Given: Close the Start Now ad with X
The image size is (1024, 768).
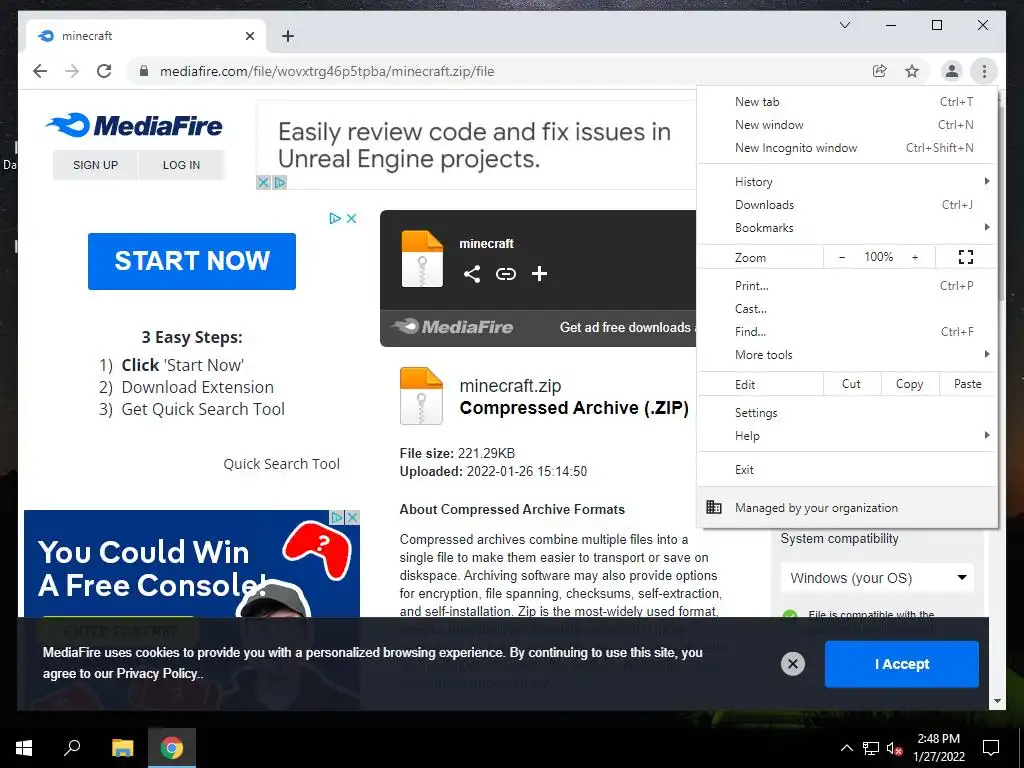Looking at the screenshot, I should 351,218.
